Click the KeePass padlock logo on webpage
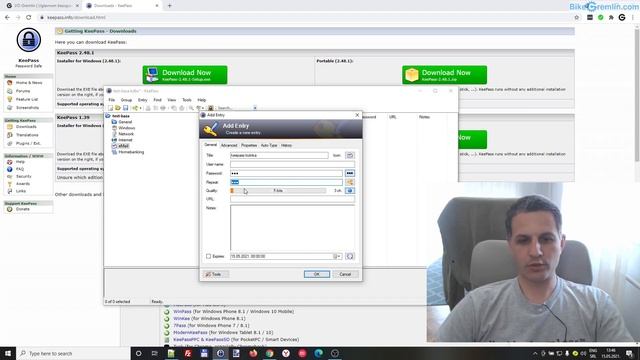Viewport: 640px width, 360px height. 29,40
